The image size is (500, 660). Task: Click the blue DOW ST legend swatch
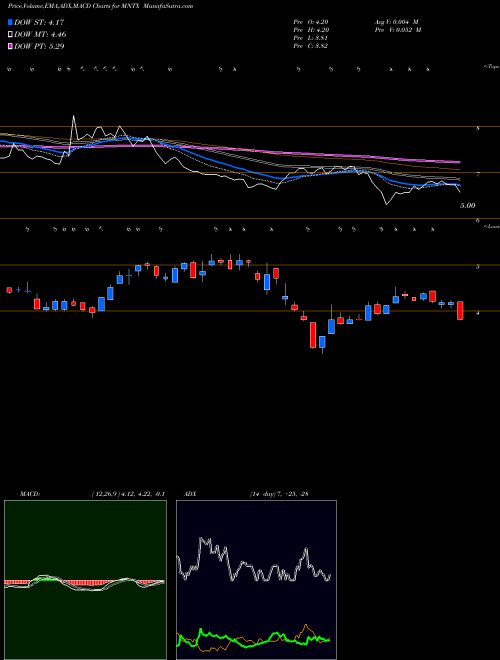[x=10, y=22]
